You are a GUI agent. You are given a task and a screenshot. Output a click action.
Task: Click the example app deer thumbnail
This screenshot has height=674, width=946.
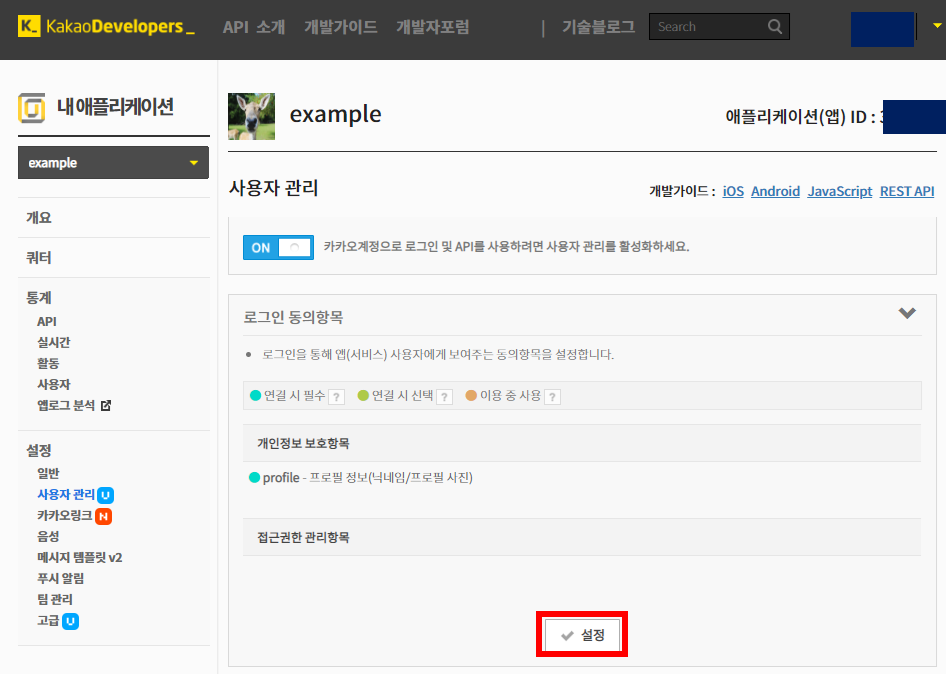(252, 116)
